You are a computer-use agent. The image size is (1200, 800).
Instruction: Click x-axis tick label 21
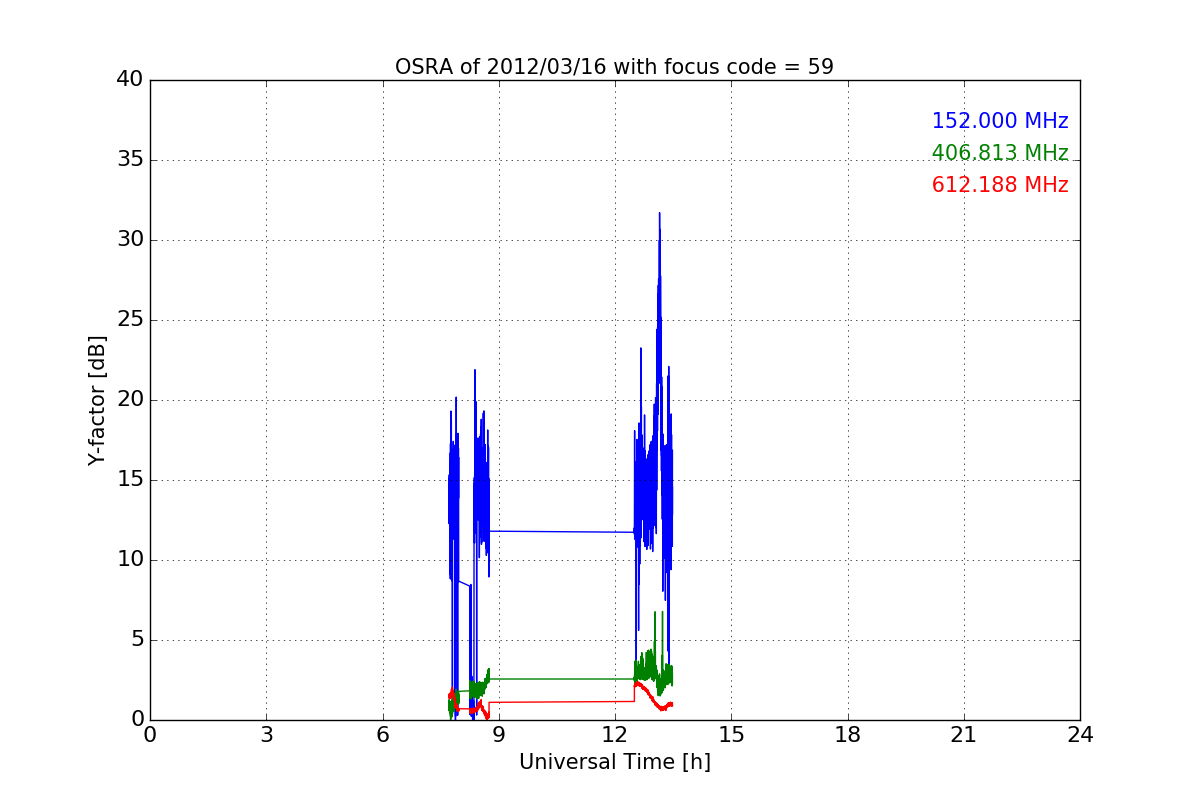point(964,734)
